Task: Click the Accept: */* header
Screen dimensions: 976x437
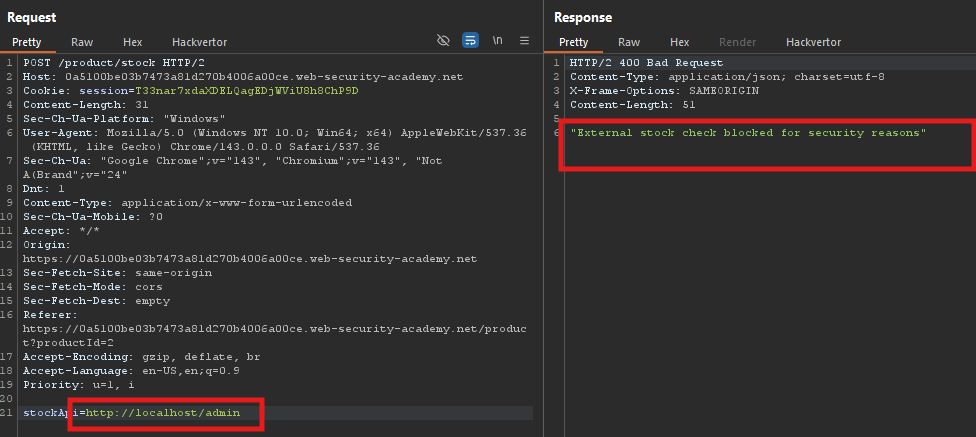Action: 61,230
